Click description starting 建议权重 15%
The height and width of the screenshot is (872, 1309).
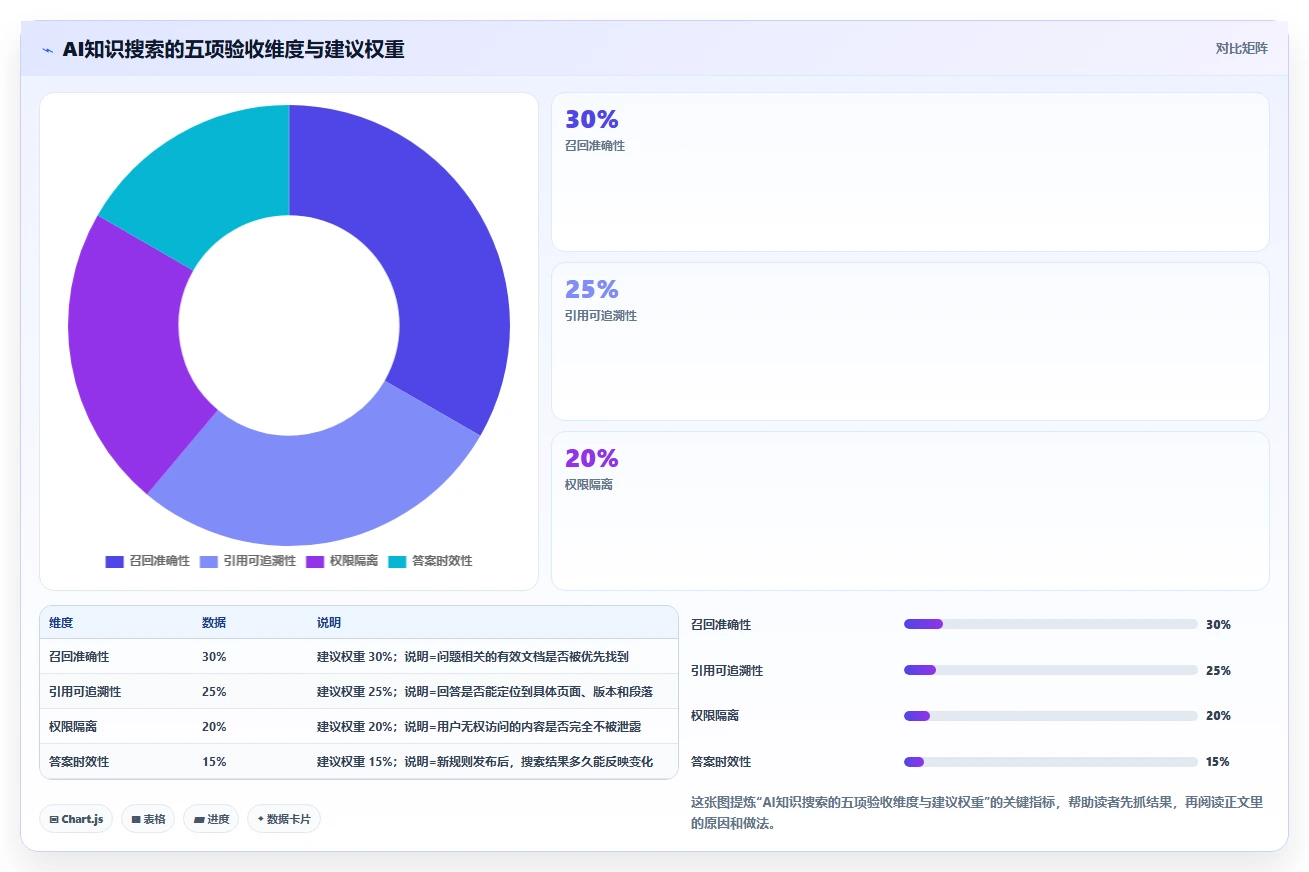click(485, 761)
